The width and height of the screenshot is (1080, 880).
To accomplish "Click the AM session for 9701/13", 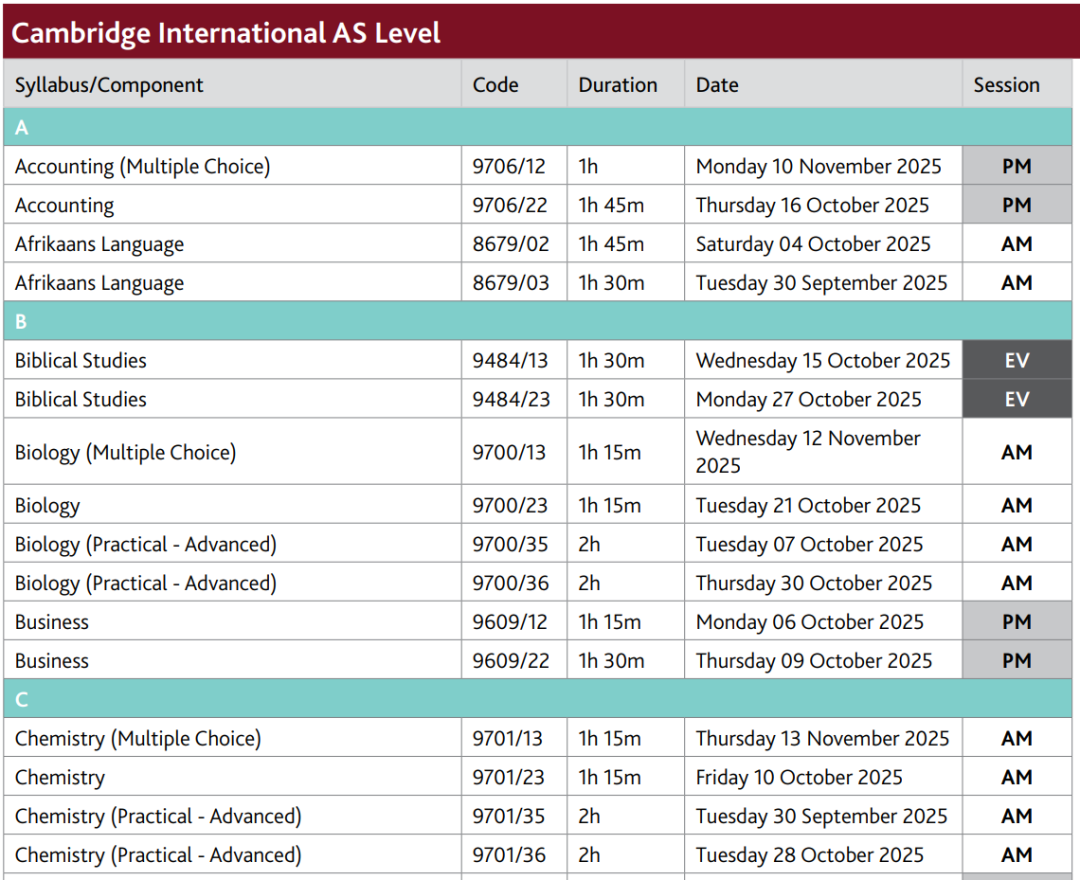I will pos(1017,738).
